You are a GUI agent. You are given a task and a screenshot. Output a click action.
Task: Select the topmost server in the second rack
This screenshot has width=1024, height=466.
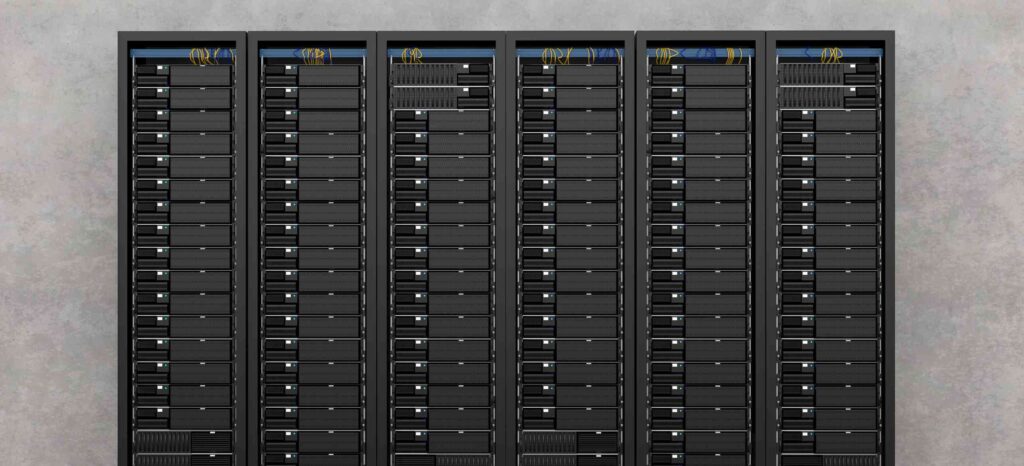click(312, 75)
